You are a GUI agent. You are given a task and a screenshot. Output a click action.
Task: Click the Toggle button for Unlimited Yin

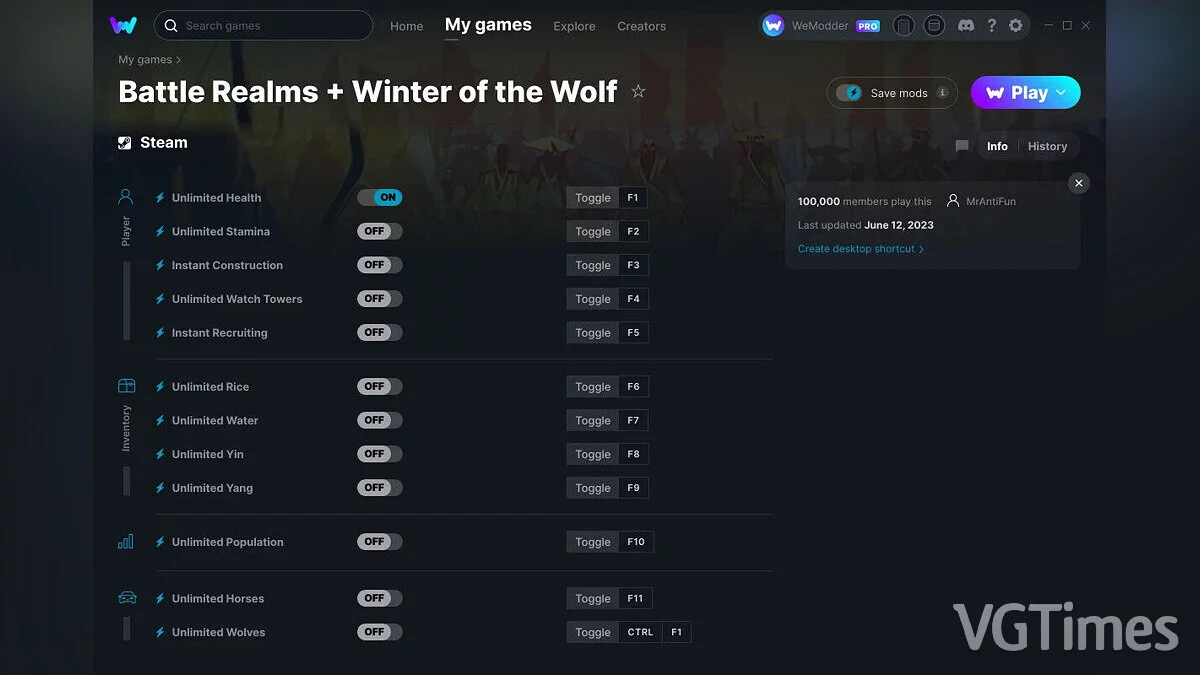(593, 454)
